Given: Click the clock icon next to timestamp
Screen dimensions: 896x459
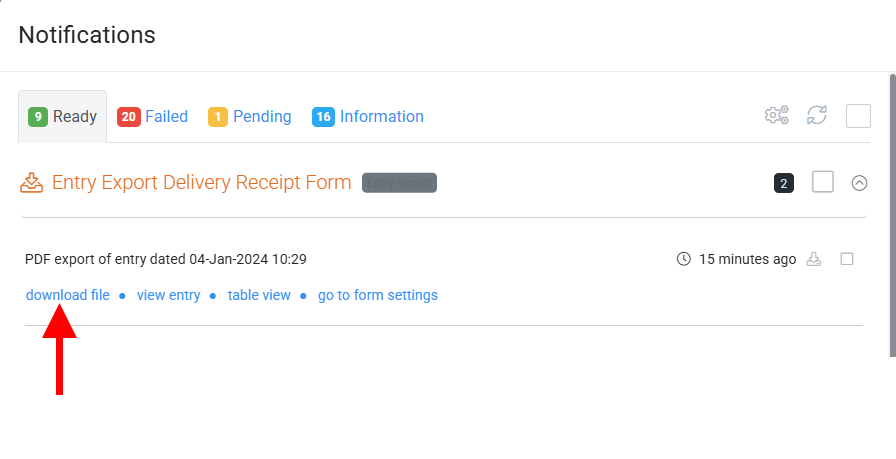Looking at the screenshot, I should [x=683, y=259].
